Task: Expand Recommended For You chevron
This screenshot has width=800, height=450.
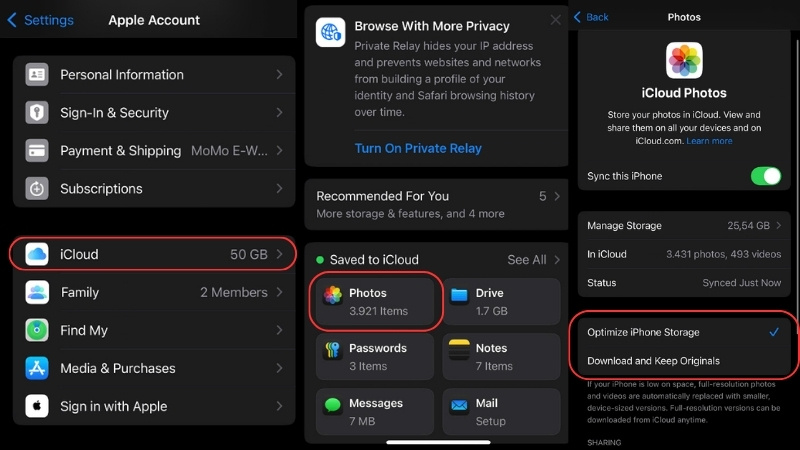Action: point(557,196)
